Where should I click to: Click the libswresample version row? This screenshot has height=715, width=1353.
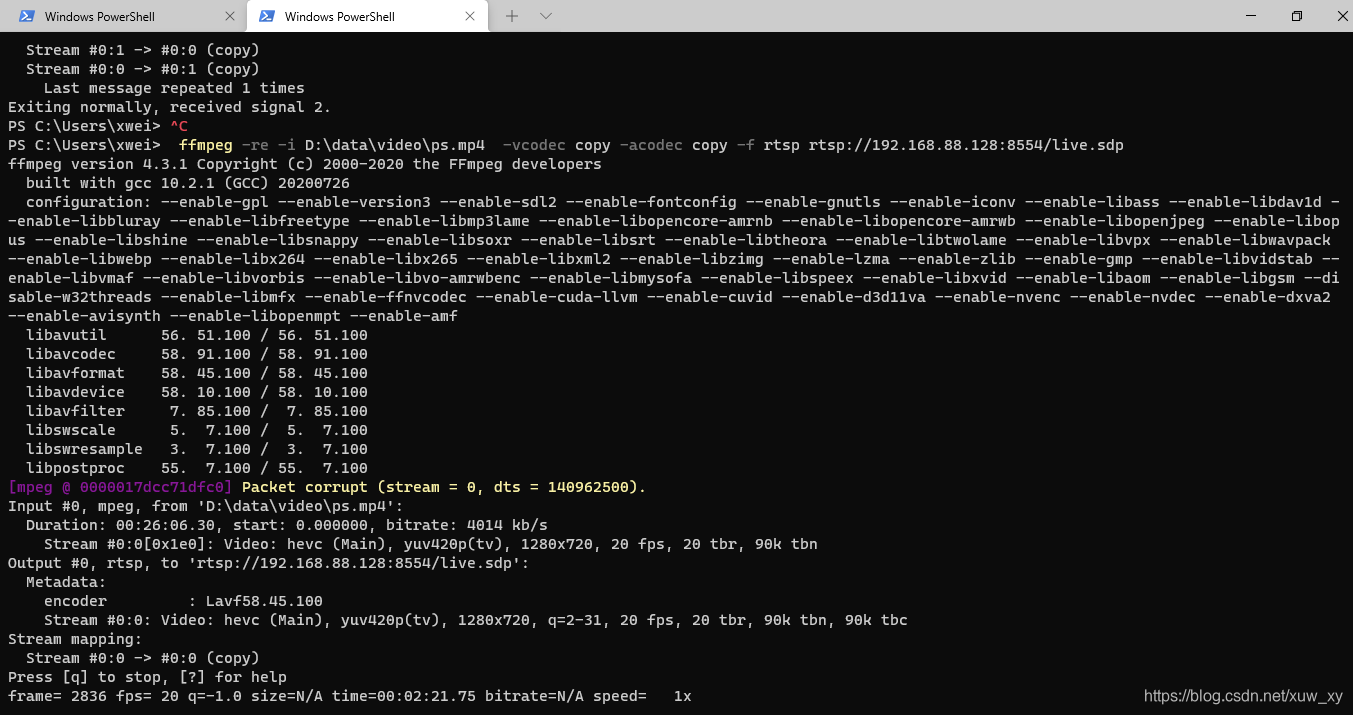point(197,449)
